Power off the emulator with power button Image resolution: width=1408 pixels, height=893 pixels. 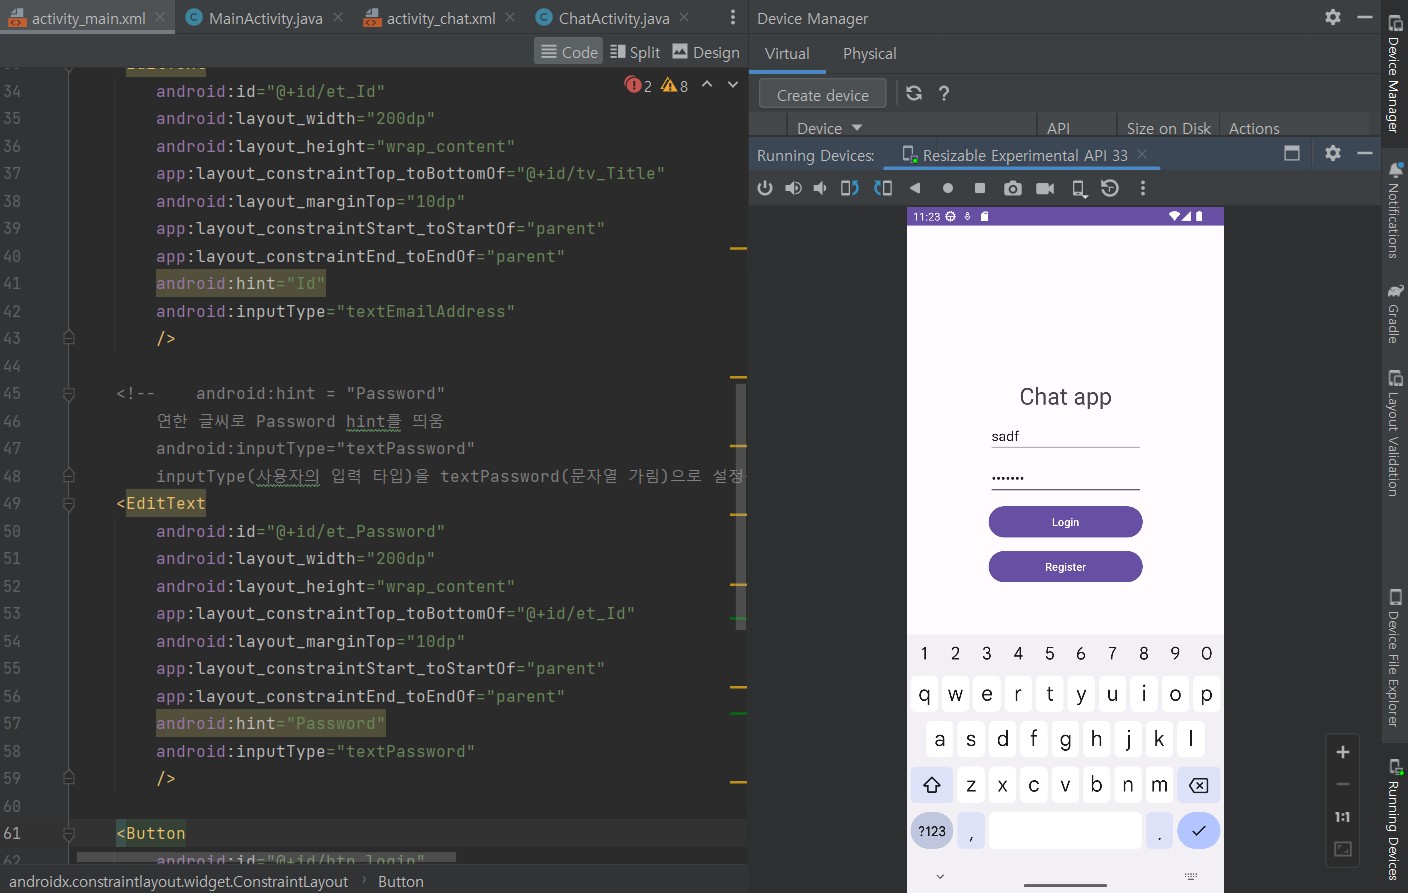tap(765, 188)
